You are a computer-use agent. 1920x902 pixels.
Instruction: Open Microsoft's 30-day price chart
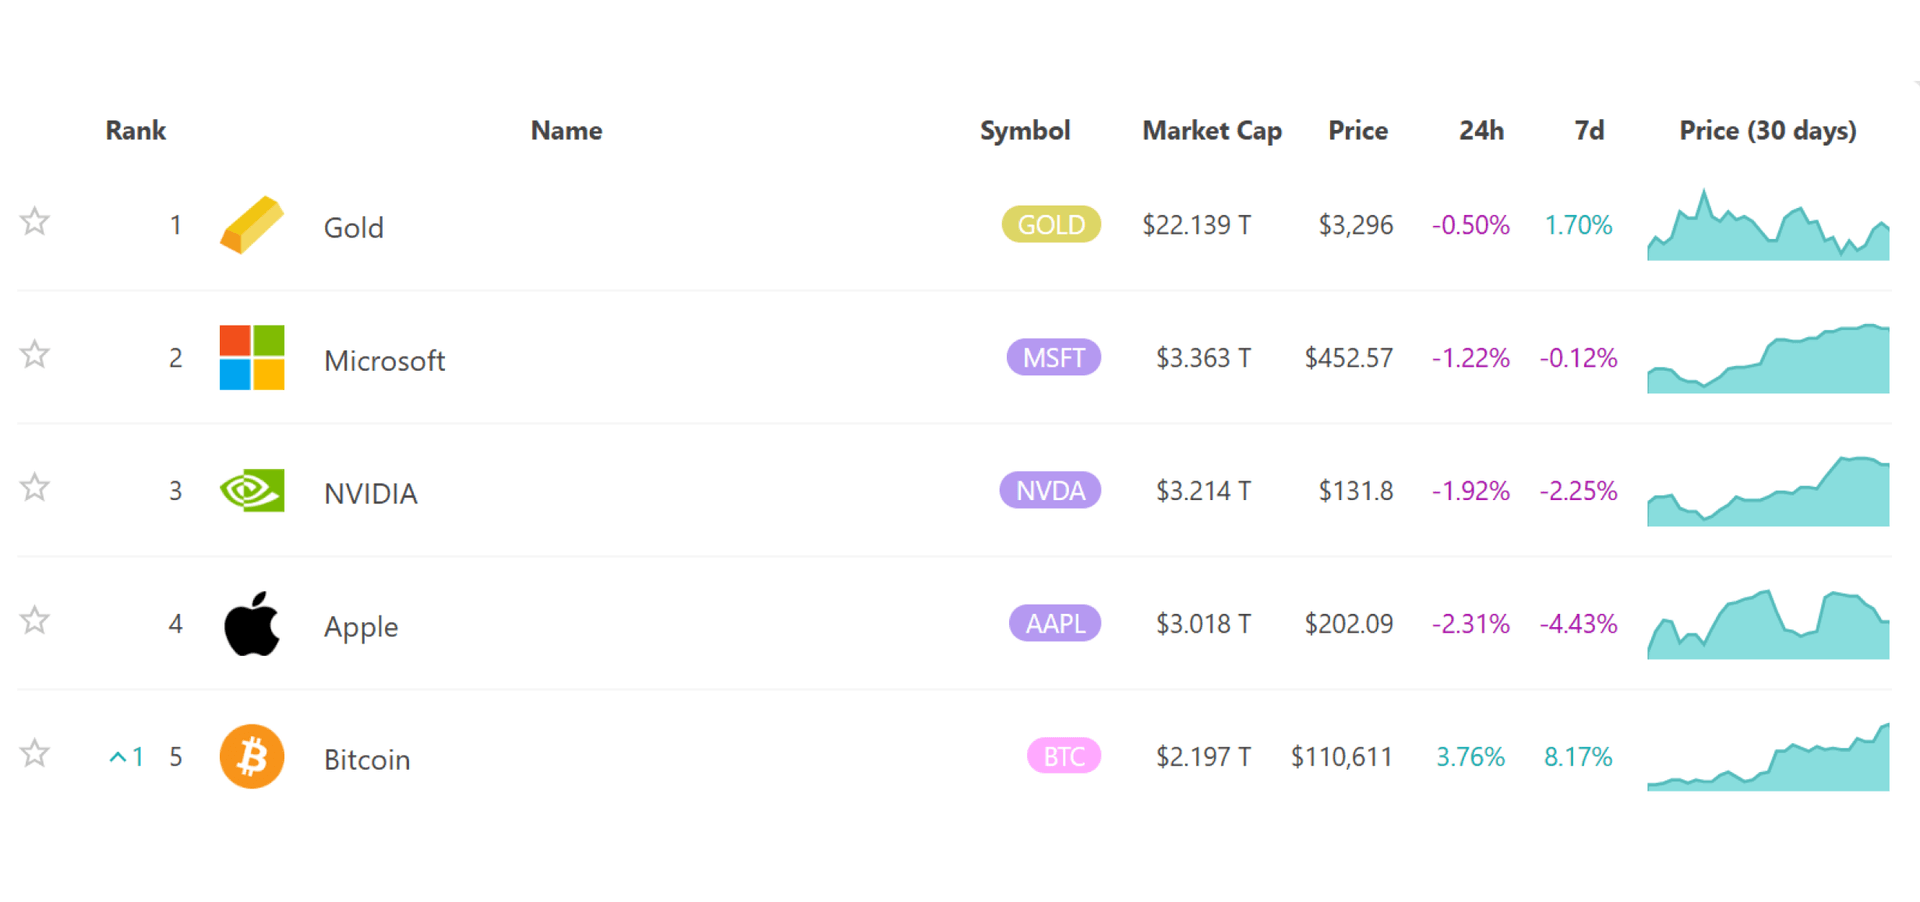coord(1768,358)
